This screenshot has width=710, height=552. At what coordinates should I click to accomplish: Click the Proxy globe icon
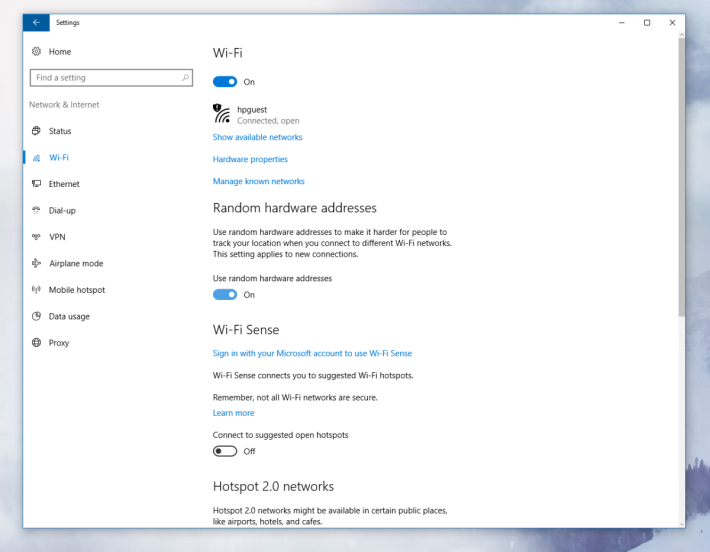coord(36,342)
